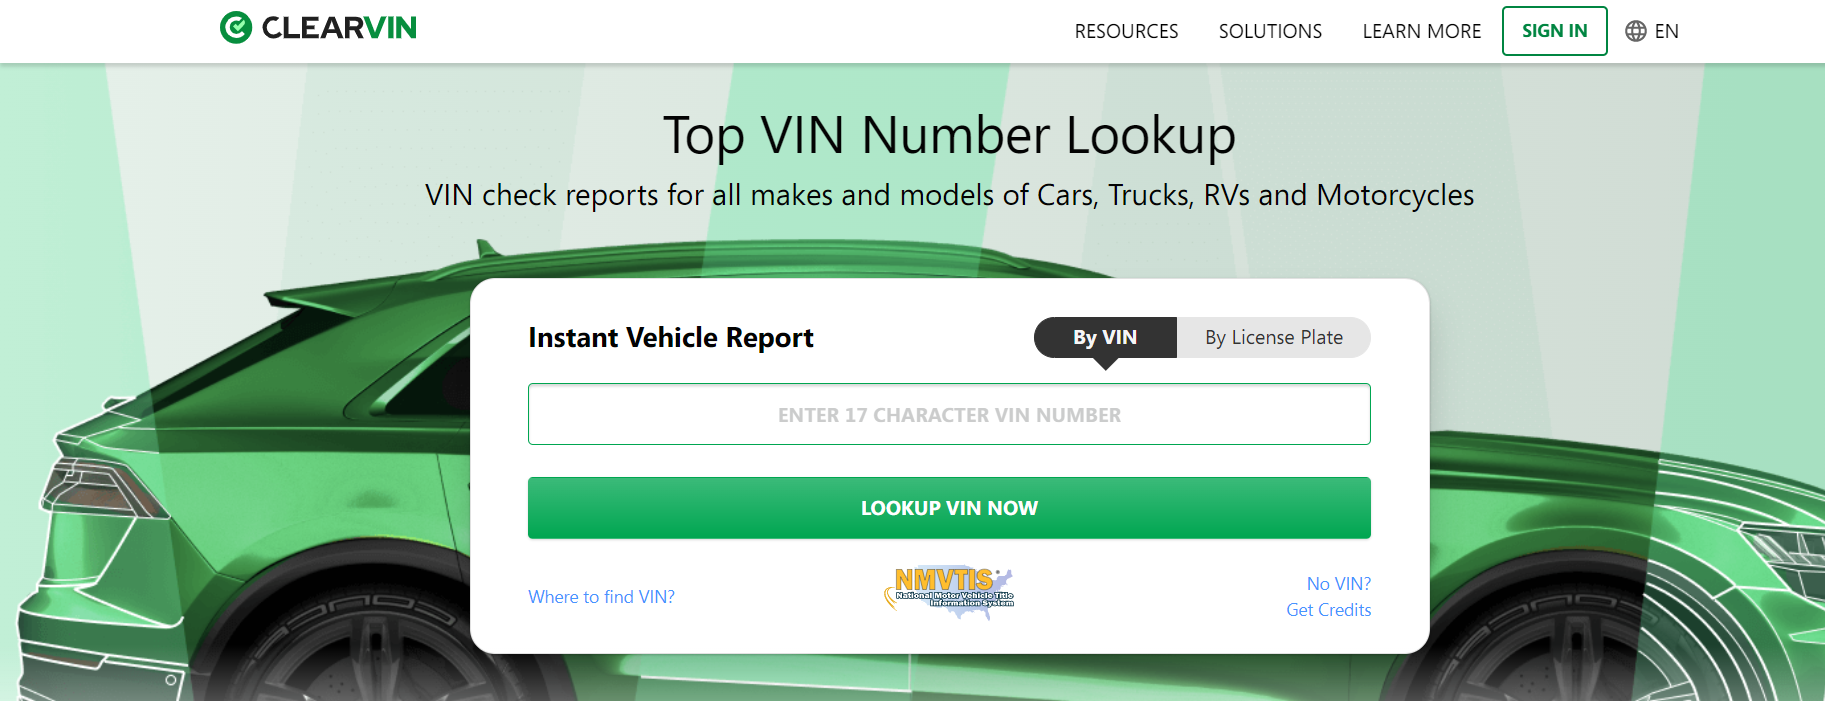Open the language globe icon

1636,31
